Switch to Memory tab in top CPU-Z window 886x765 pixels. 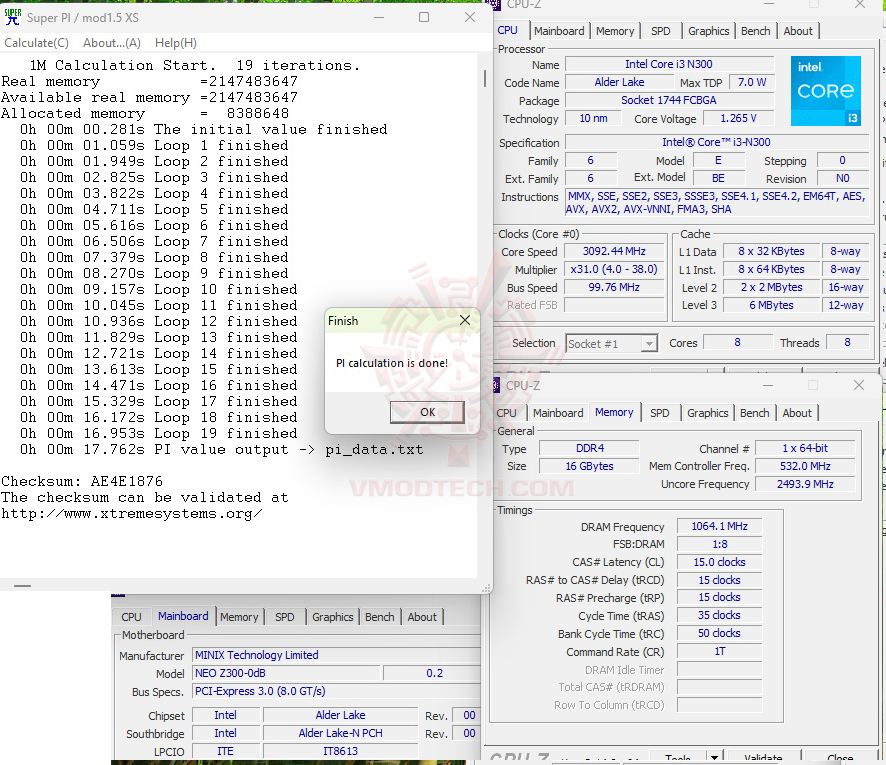[x=615, y=31]
